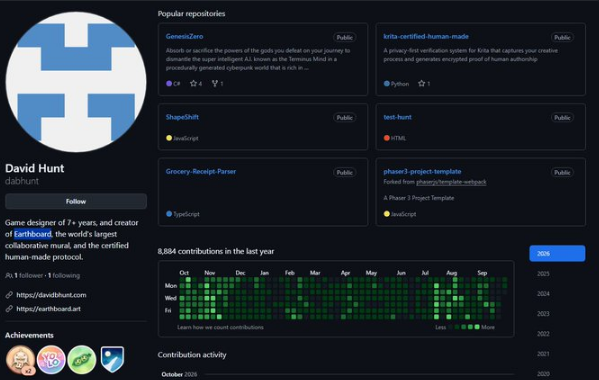Click the Public badge on GenesisZero

point(345,37)
